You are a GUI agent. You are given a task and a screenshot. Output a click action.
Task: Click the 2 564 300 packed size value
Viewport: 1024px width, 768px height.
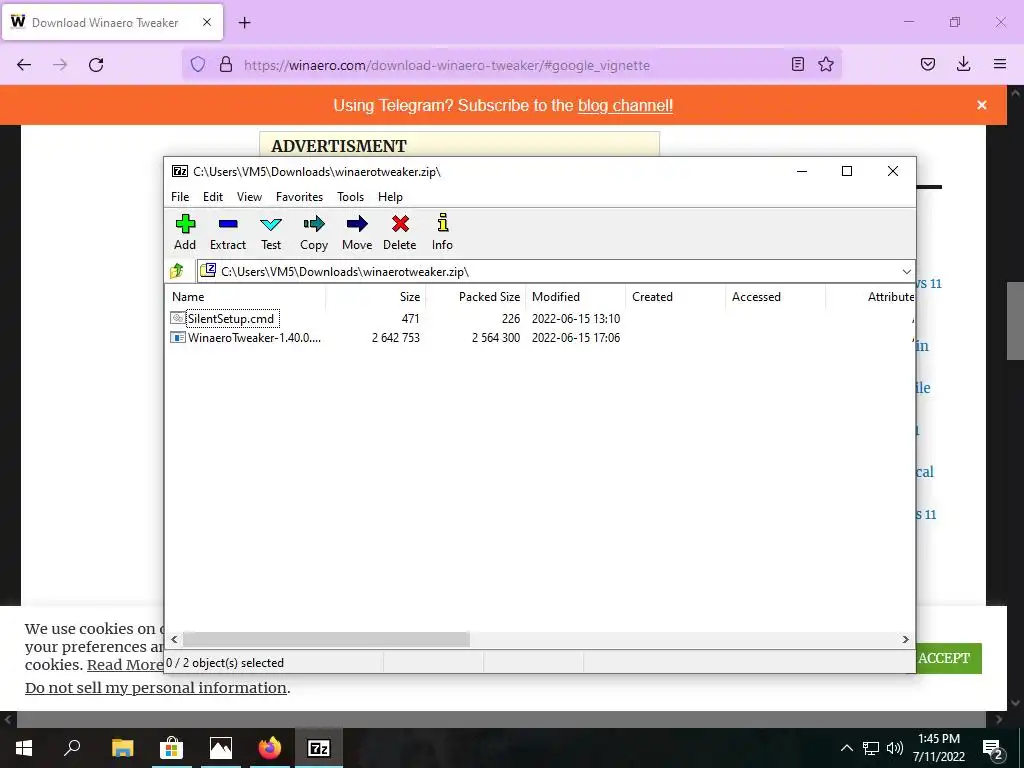tap(496, 338)
